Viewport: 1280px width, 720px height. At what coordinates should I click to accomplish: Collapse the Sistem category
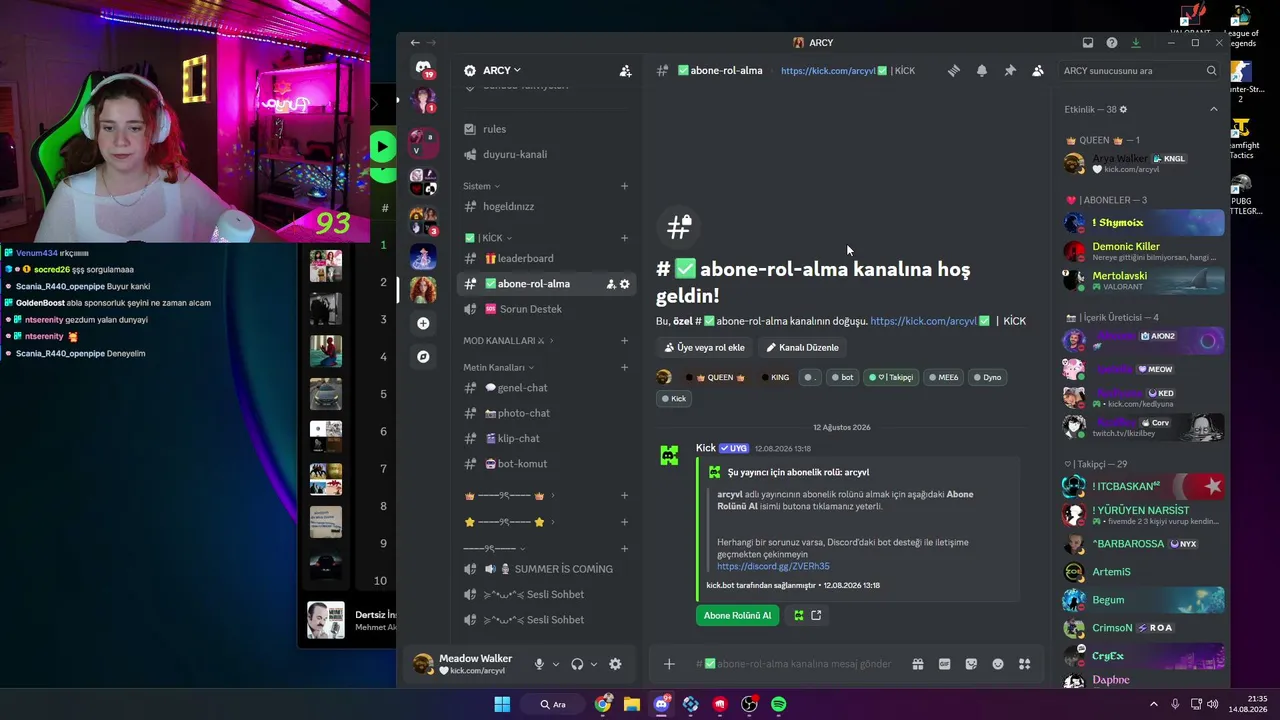pos(481,186)
